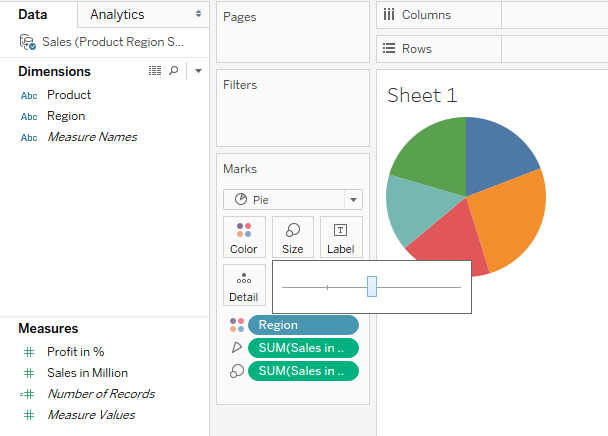Click the Color marks card button

point(243,237)
